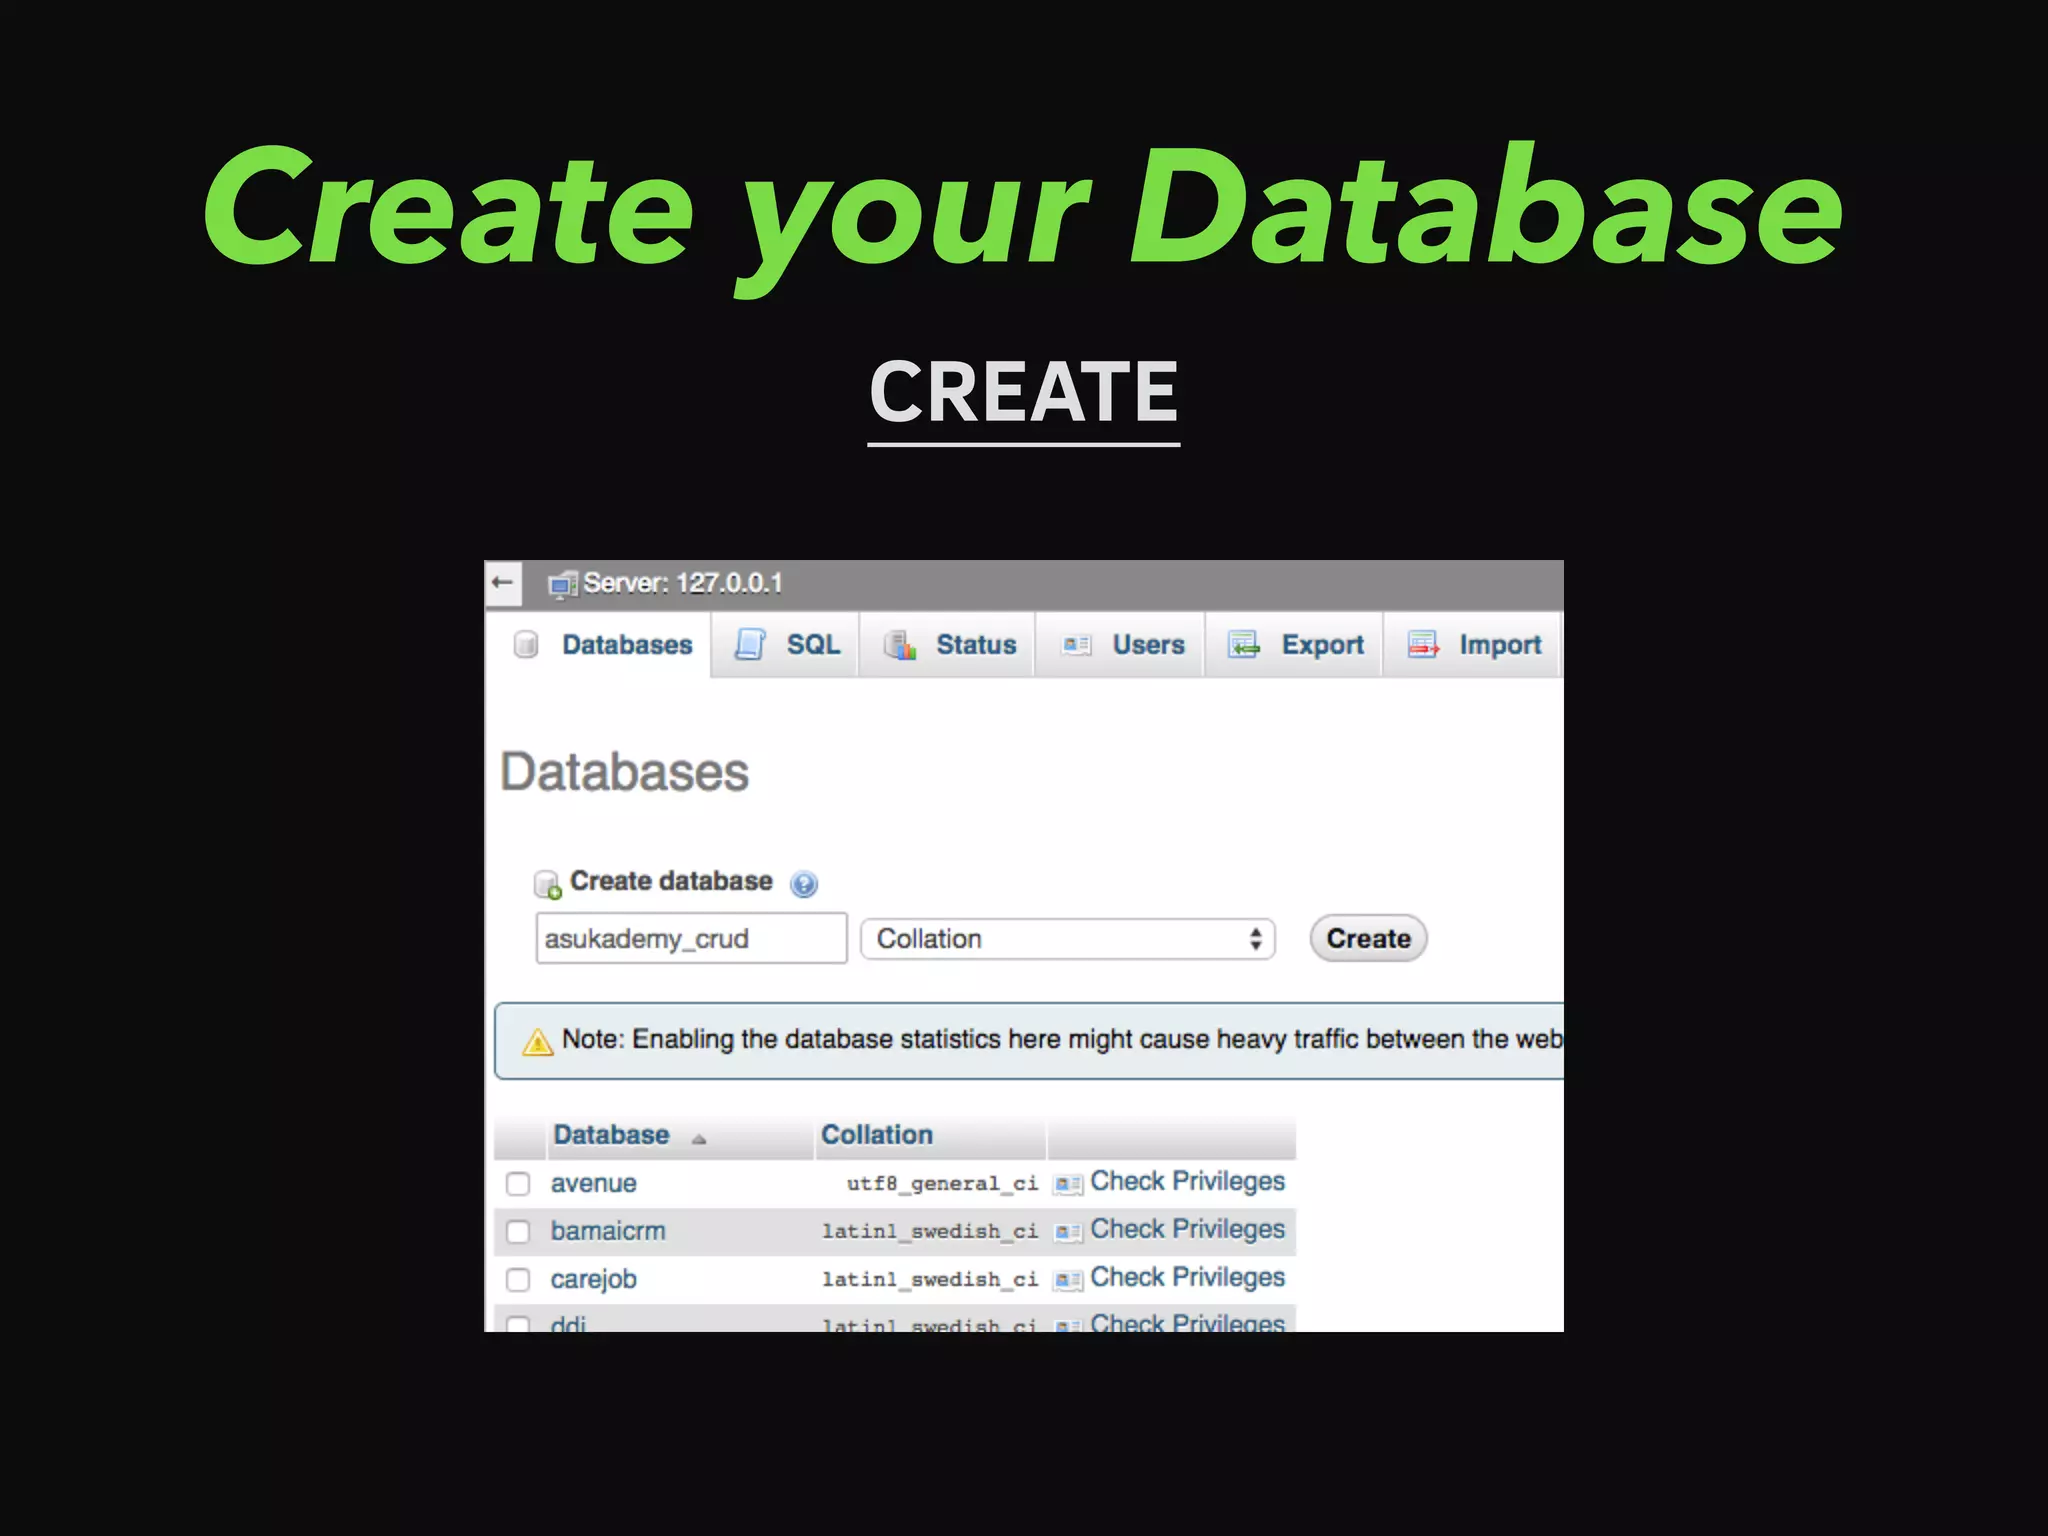Click the warning triangle icon in the note
Image resolution: width=2048 pixels, height=1536 pixels.
pos(537,1042)
